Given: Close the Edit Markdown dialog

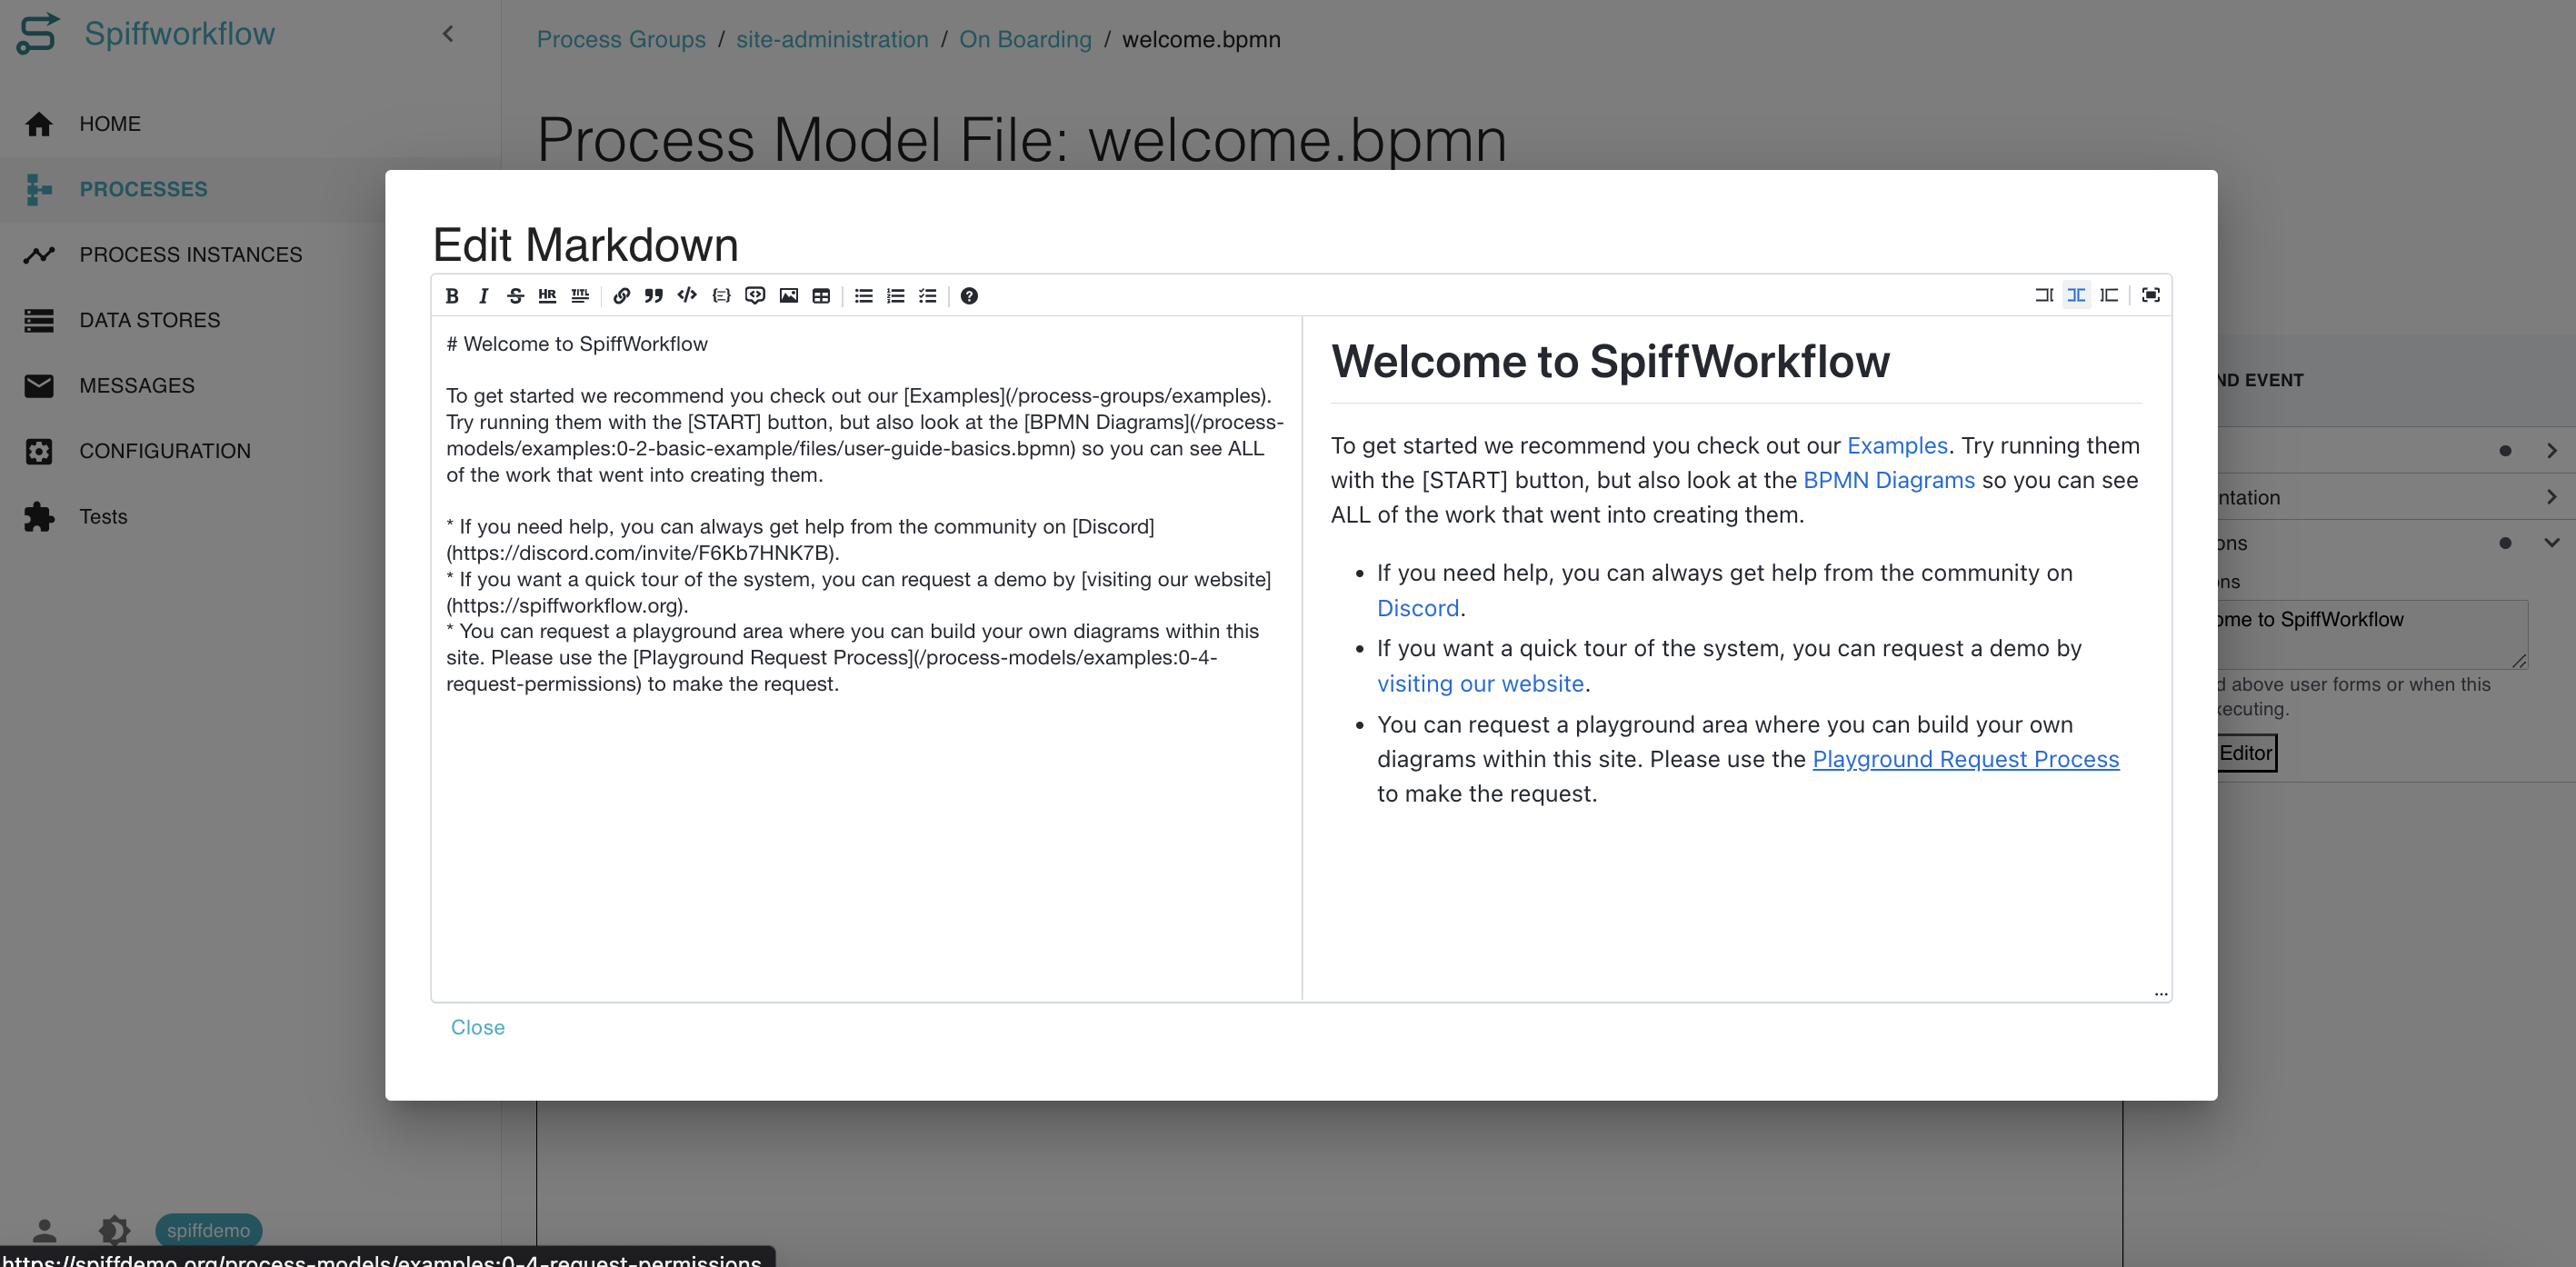Looking at the screenshot, I should point(478,1027).
